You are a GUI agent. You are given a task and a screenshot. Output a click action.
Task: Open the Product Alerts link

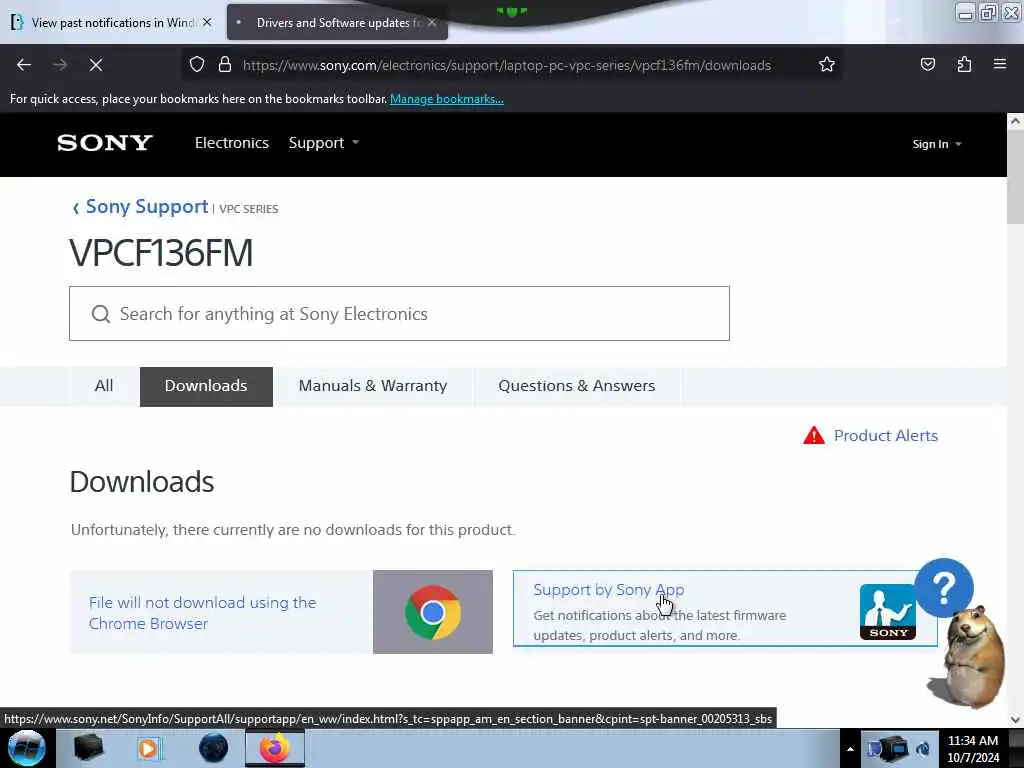point(886,436)
